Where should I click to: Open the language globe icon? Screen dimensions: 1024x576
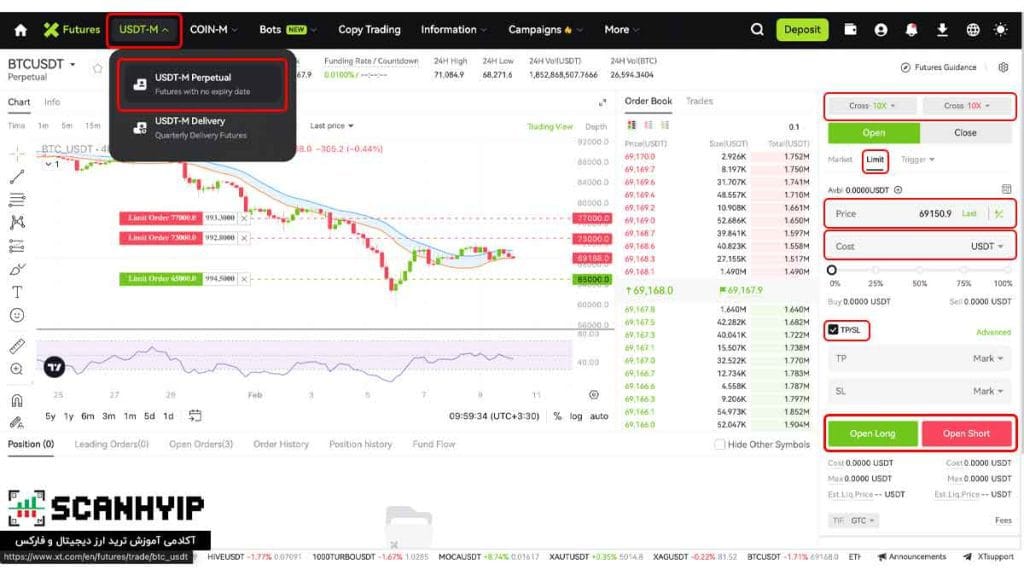(972, 30)
